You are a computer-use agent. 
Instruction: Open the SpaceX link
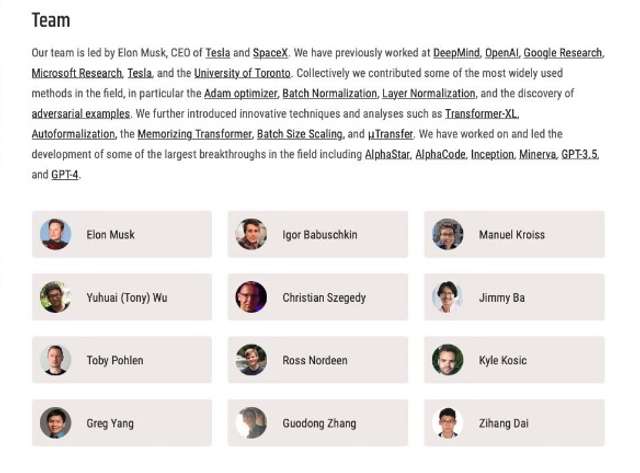(x=270, y=53)
